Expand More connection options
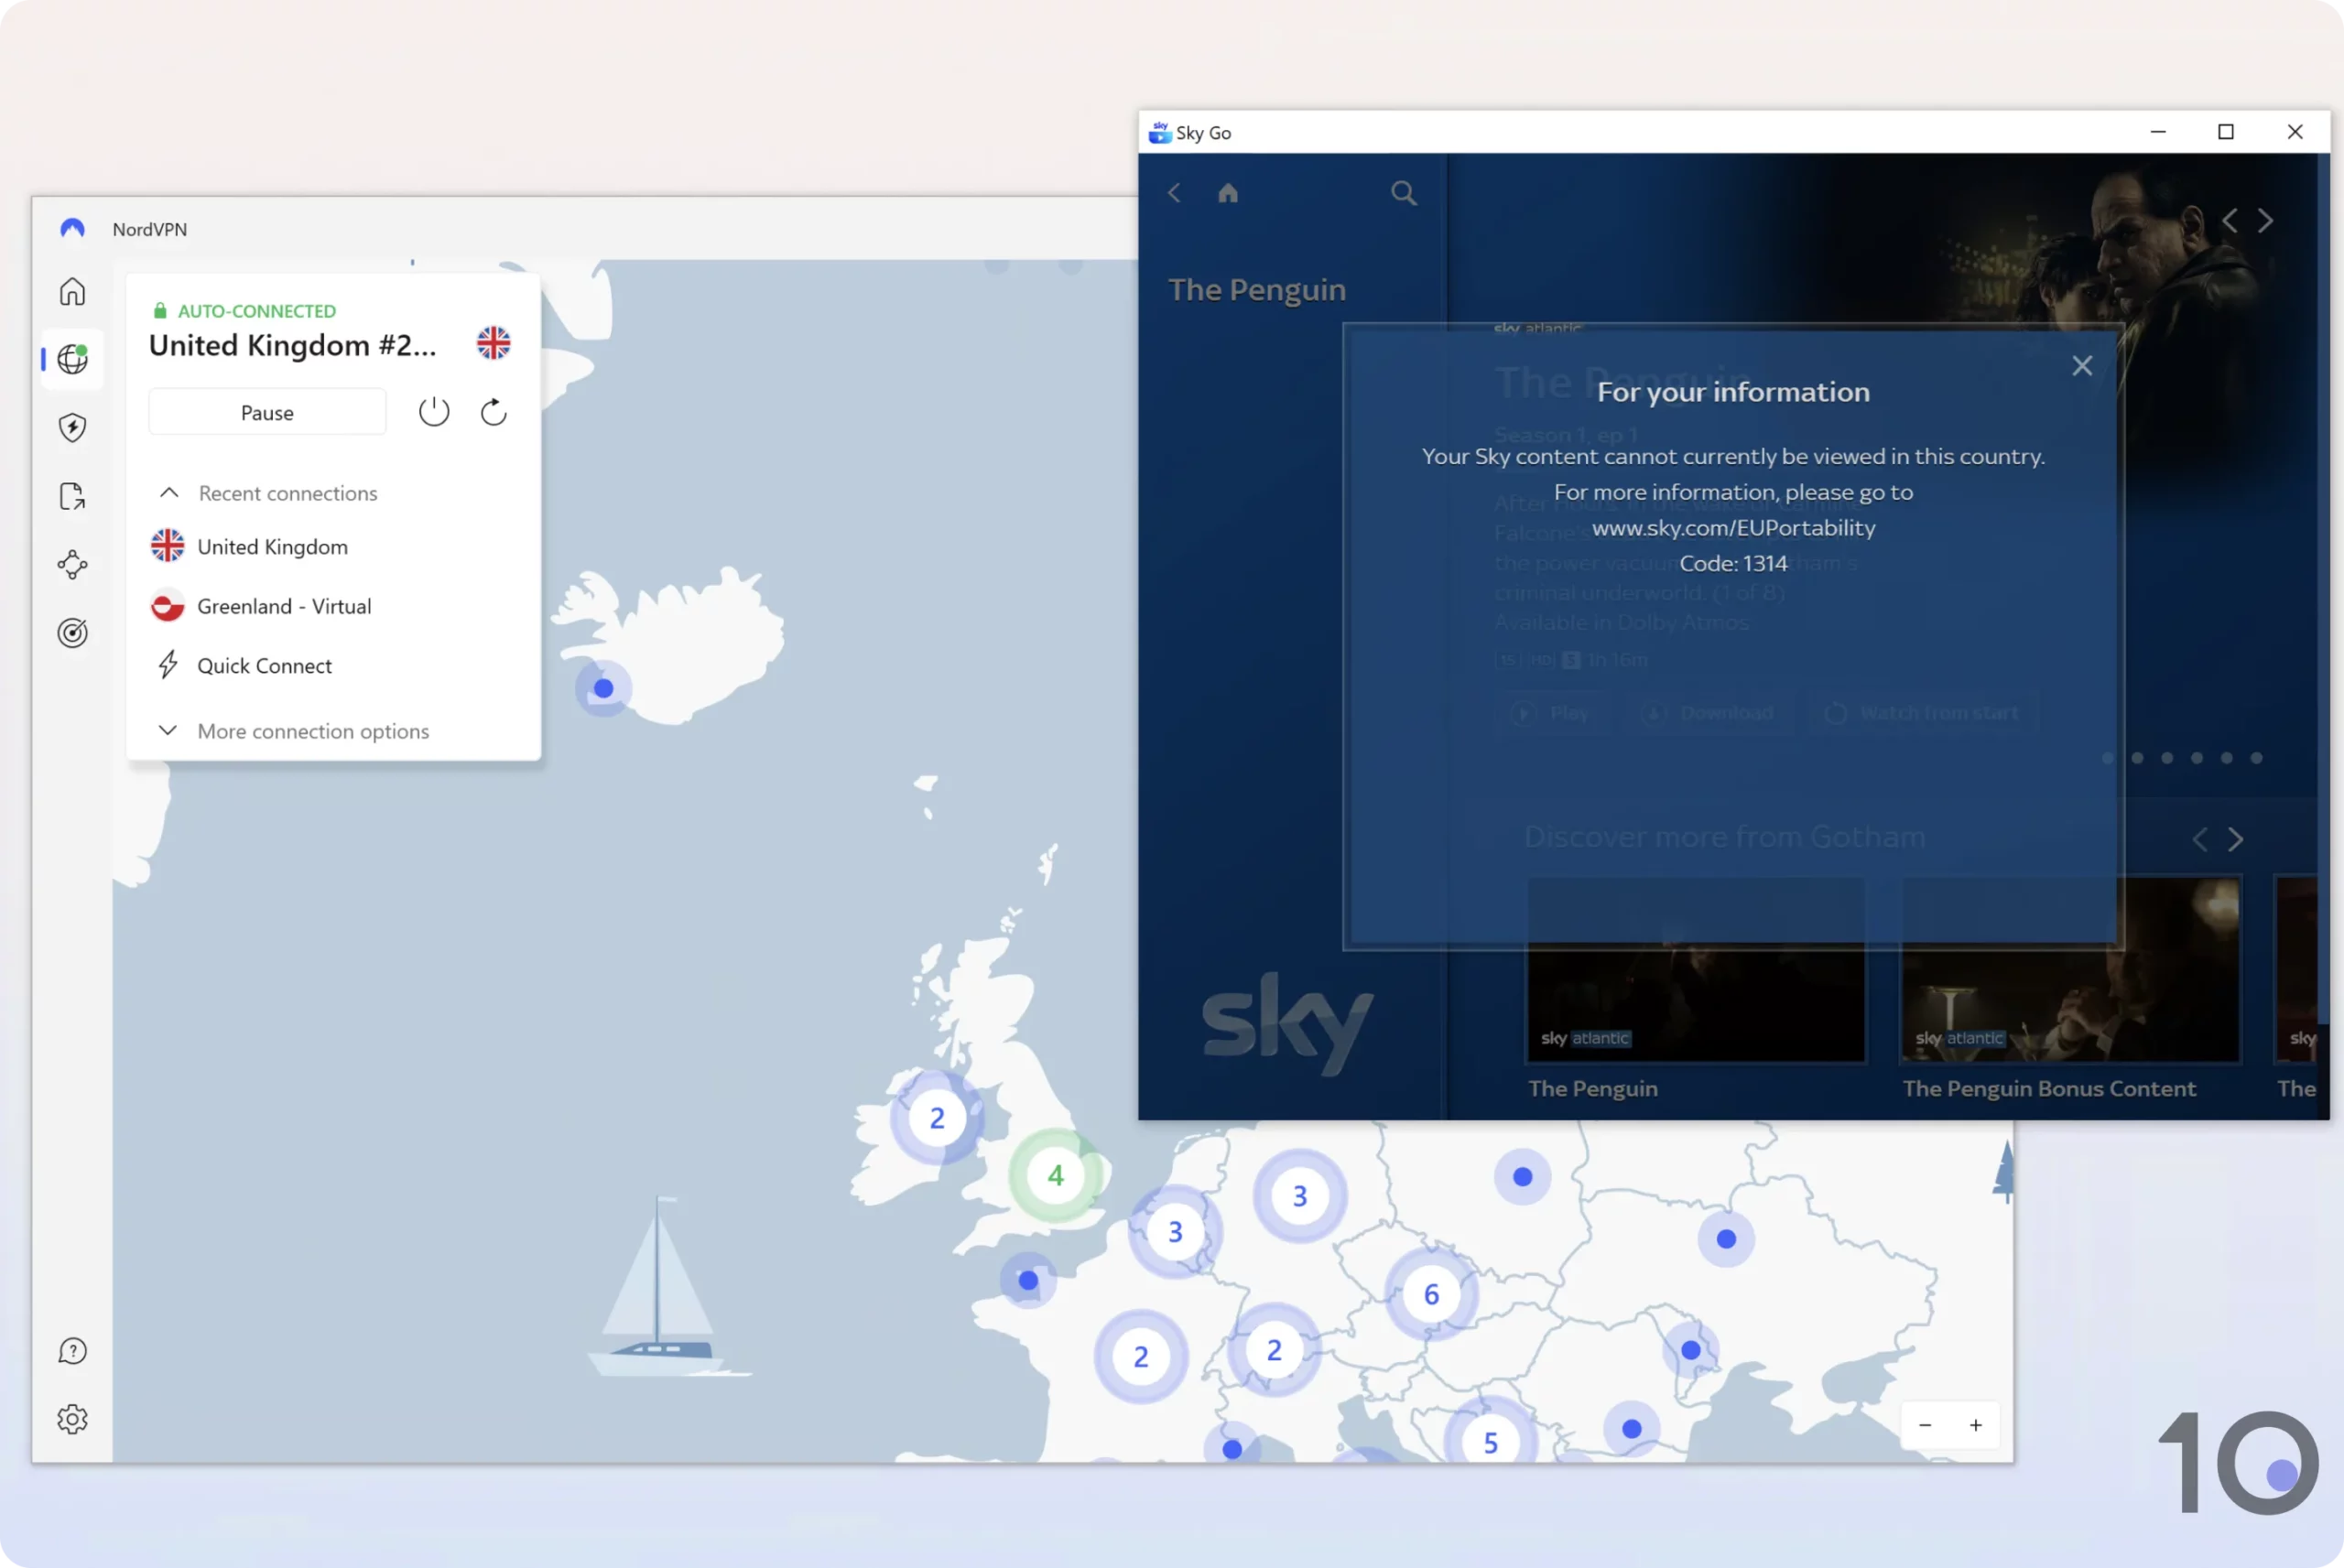Viewport: 2344px width, 1568px height. pyautogui.click(x=312, y=731)
